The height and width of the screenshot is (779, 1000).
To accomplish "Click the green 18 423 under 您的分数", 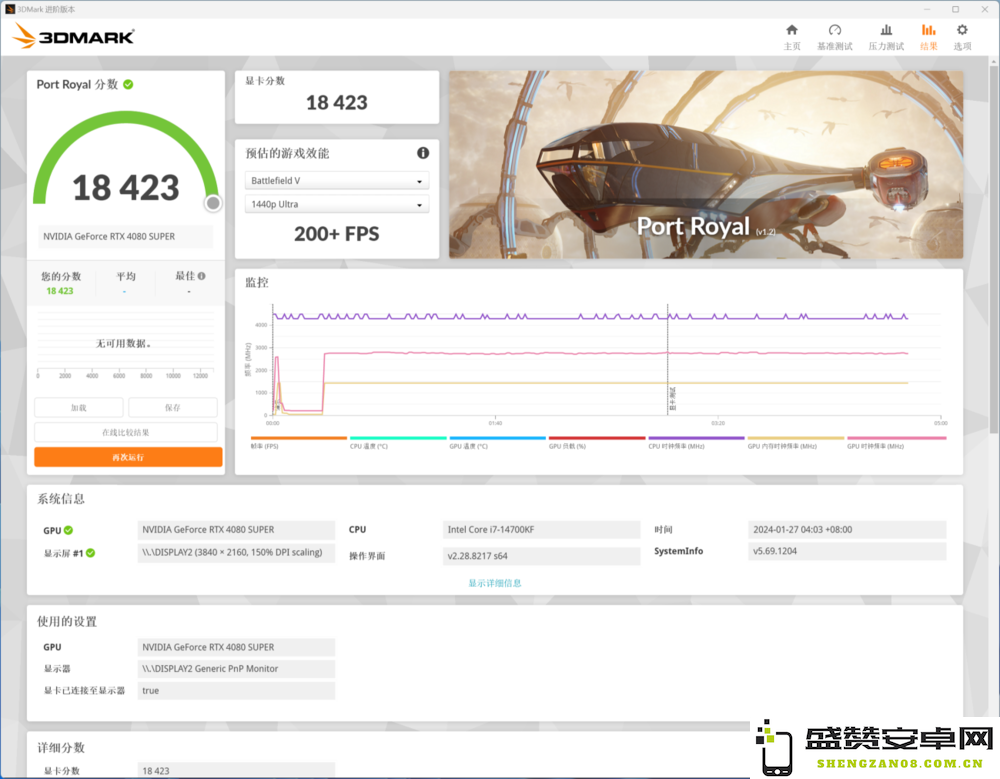I will point(60,291).
